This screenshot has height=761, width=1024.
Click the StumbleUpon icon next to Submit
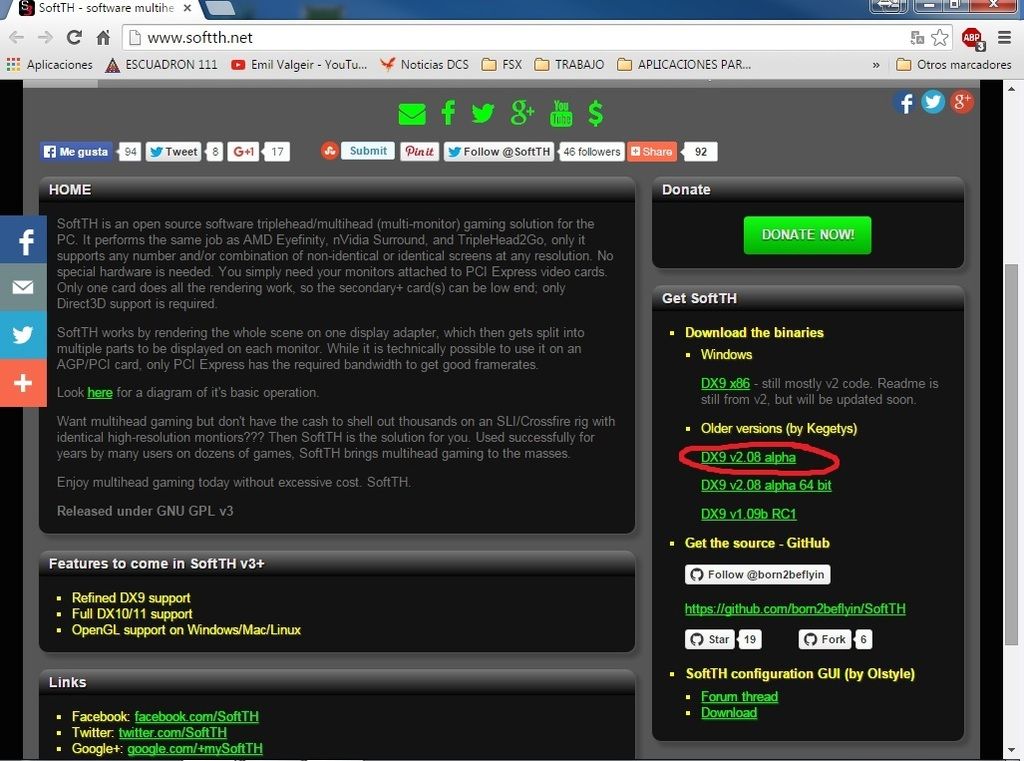pyautogui.click(x=330, y=151)
